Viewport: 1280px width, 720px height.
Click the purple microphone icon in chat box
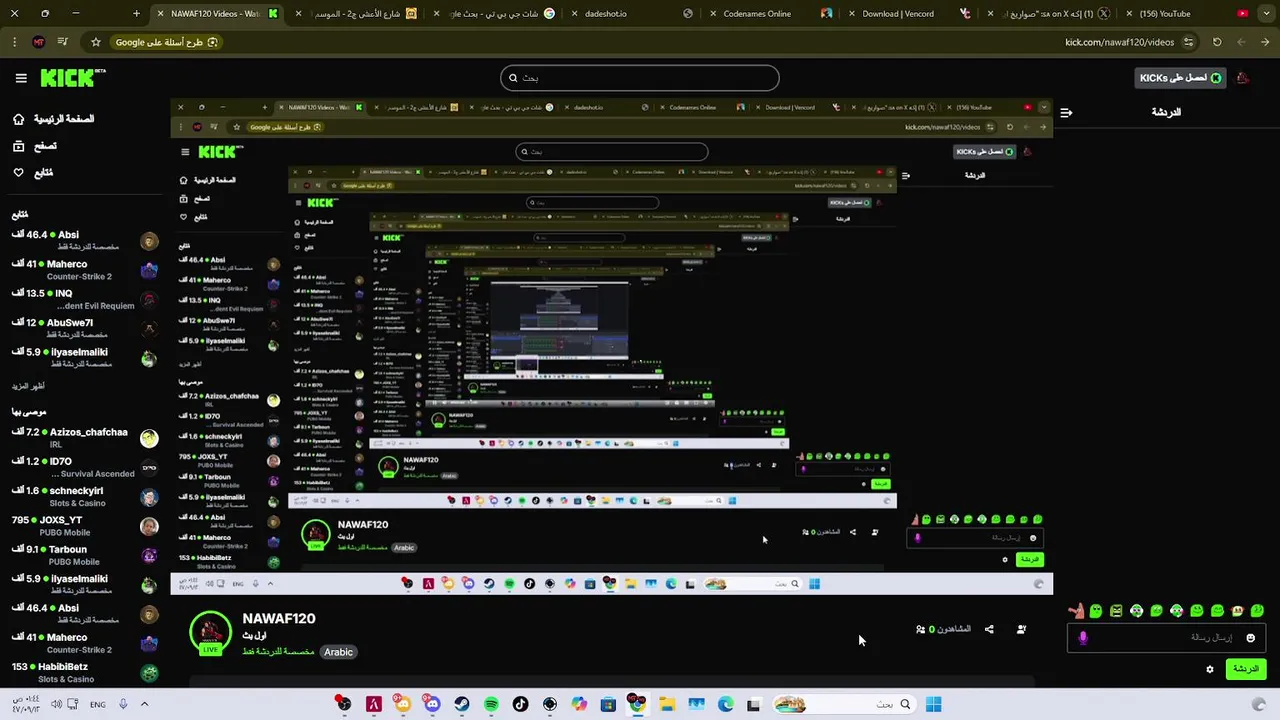coord(1083,638)
